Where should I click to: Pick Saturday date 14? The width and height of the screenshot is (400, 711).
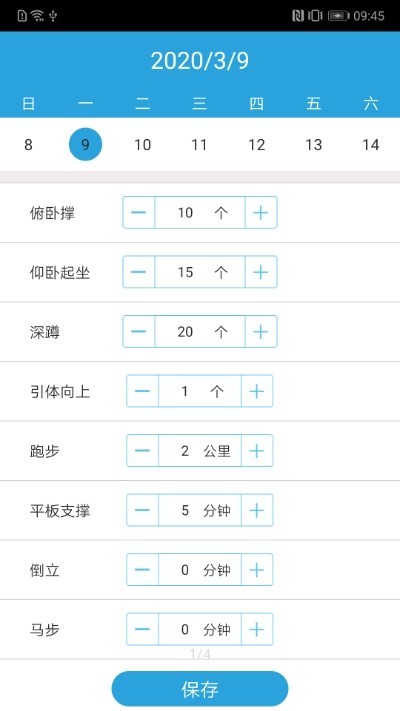[371, 145]
